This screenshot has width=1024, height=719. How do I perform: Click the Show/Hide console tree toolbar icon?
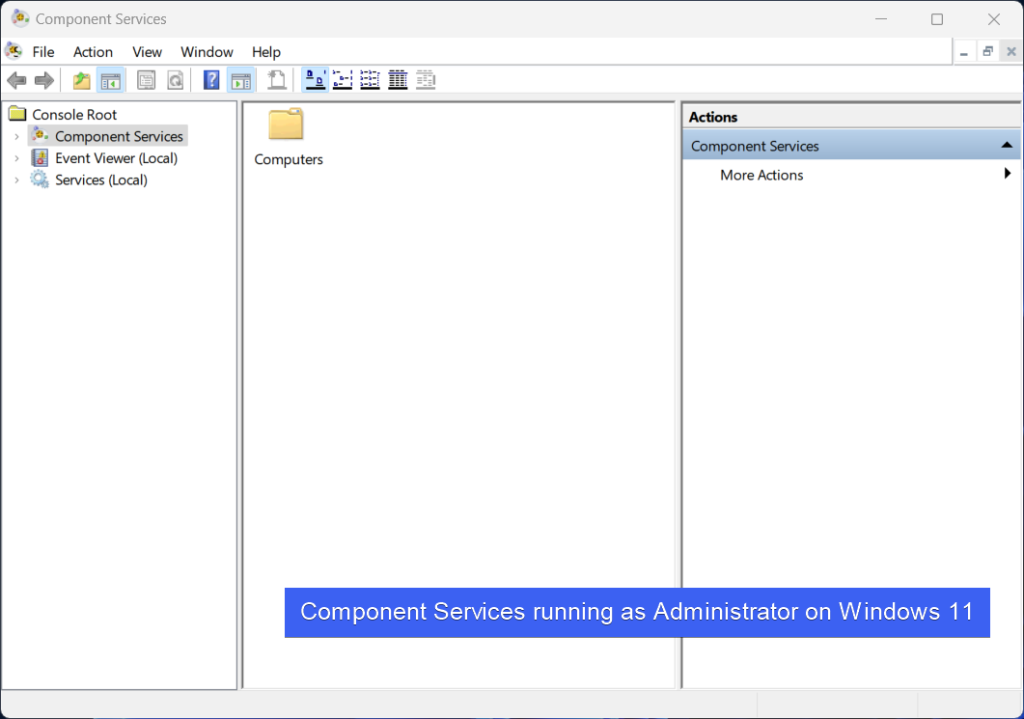click(110, 79)
